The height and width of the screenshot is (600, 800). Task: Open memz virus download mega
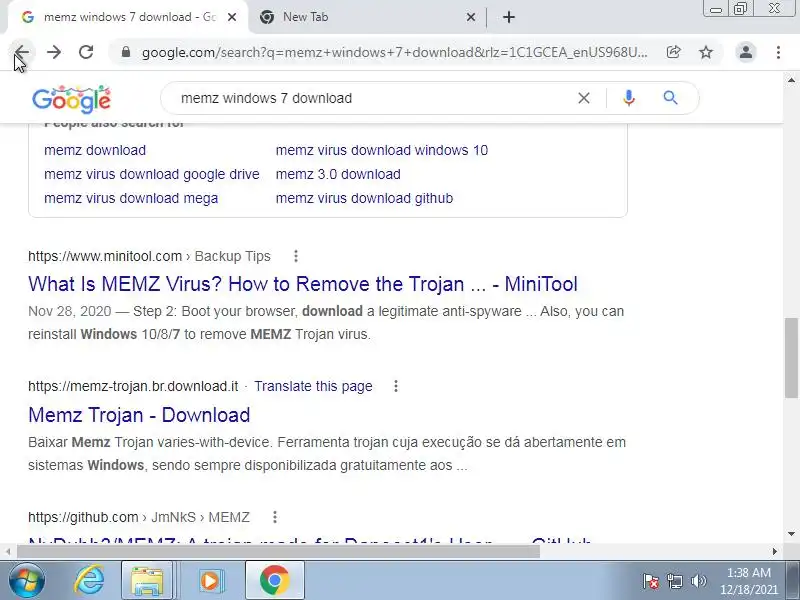[x=131, y=198]
